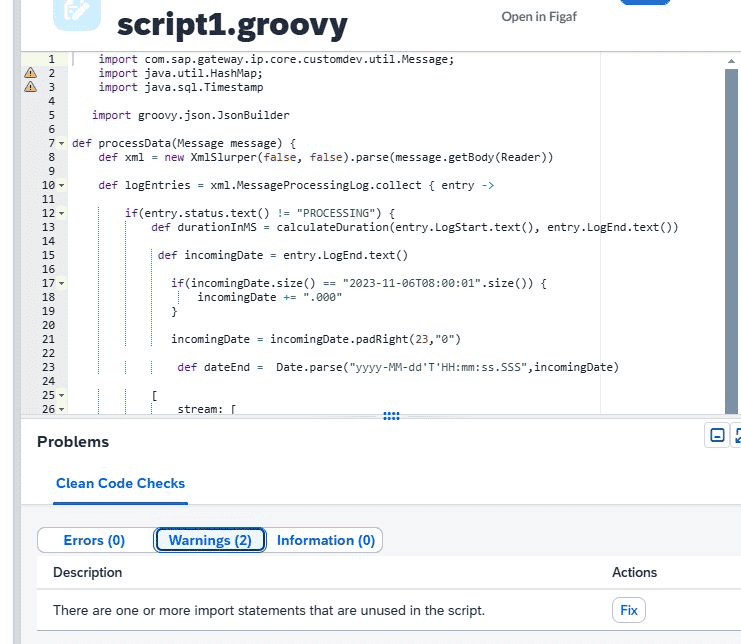The image size is (741, 644).
Task: Minimize the Problems panel
Action: [x=717, y=435]
